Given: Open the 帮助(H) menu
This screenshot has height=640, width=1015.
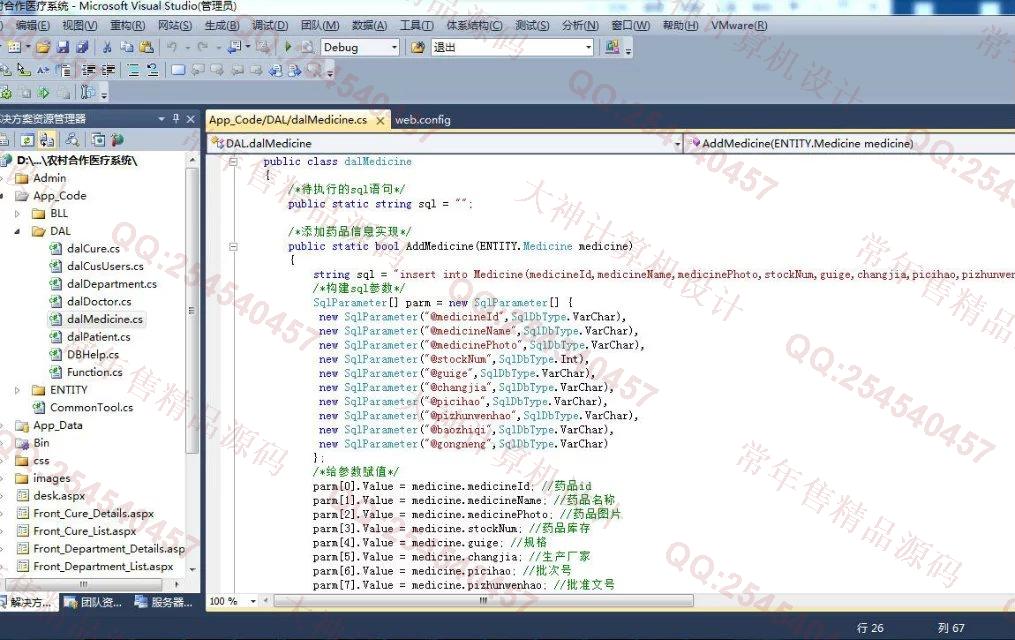Looking at the screenshot, I should [680, 25].
